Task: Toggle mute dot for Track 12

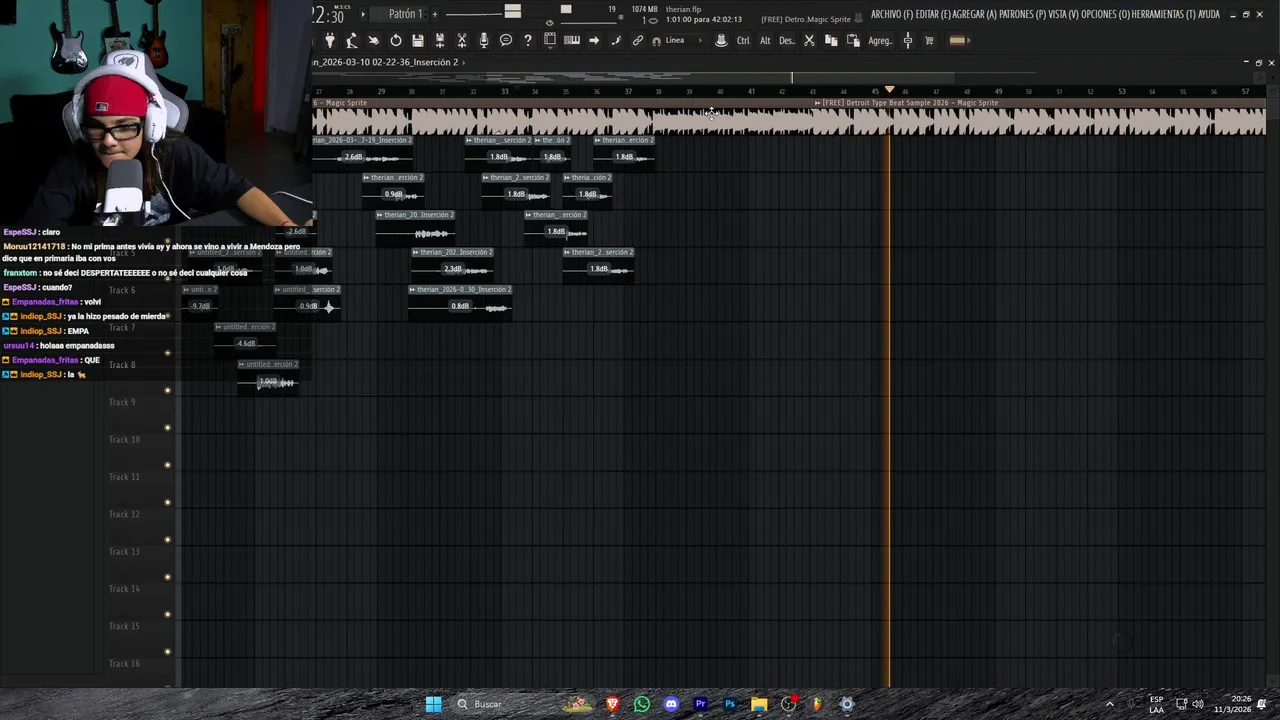Action: coord(167,540)
